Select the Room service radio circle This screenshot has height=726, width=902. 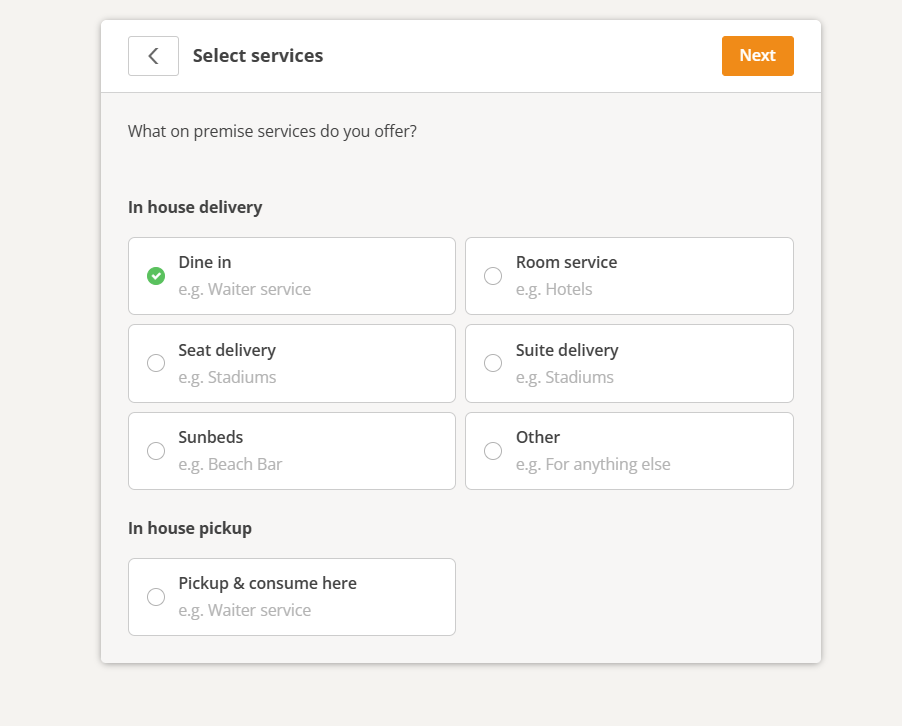(x=493, y=276)
